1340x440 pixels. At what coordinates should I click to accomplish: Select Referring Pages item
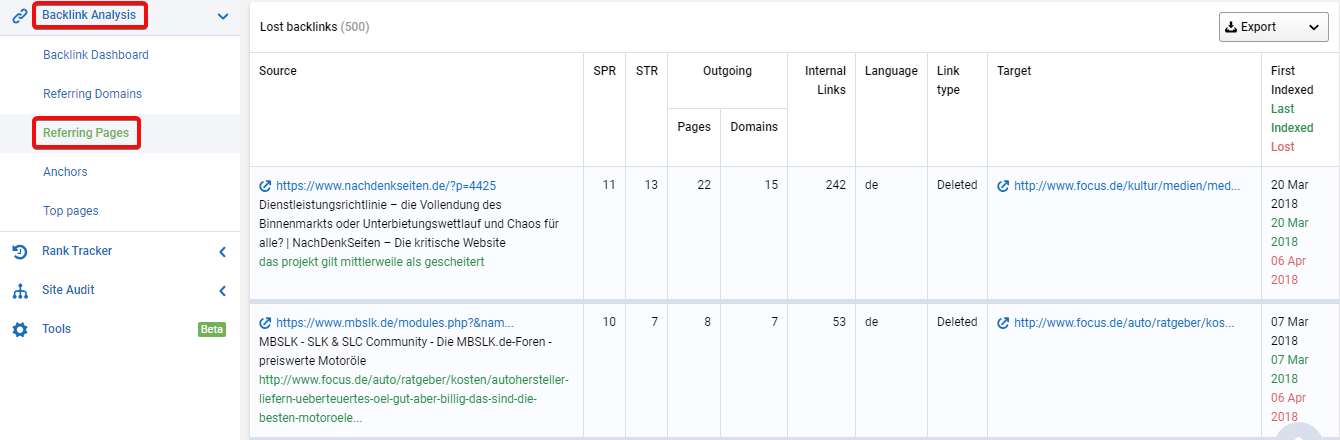click(86, 133)
